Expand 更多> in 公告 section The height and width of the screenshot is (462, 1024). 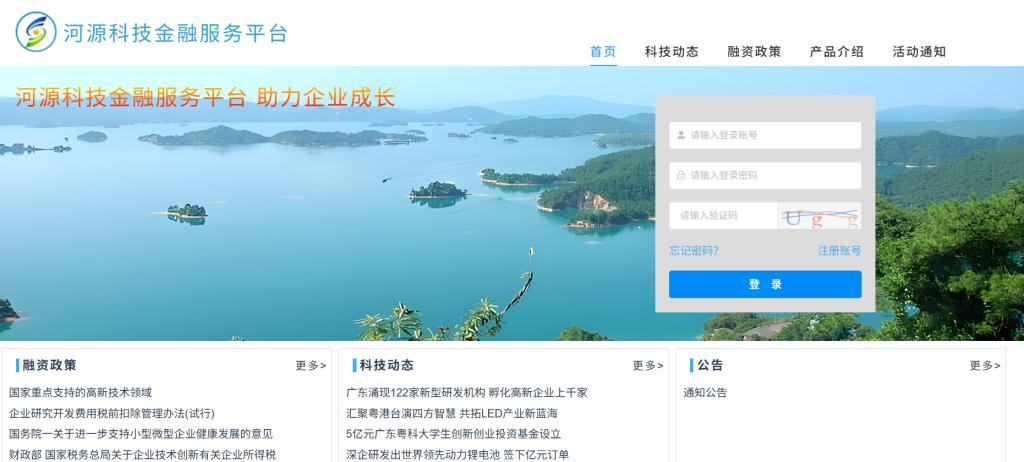coord(985,365)
